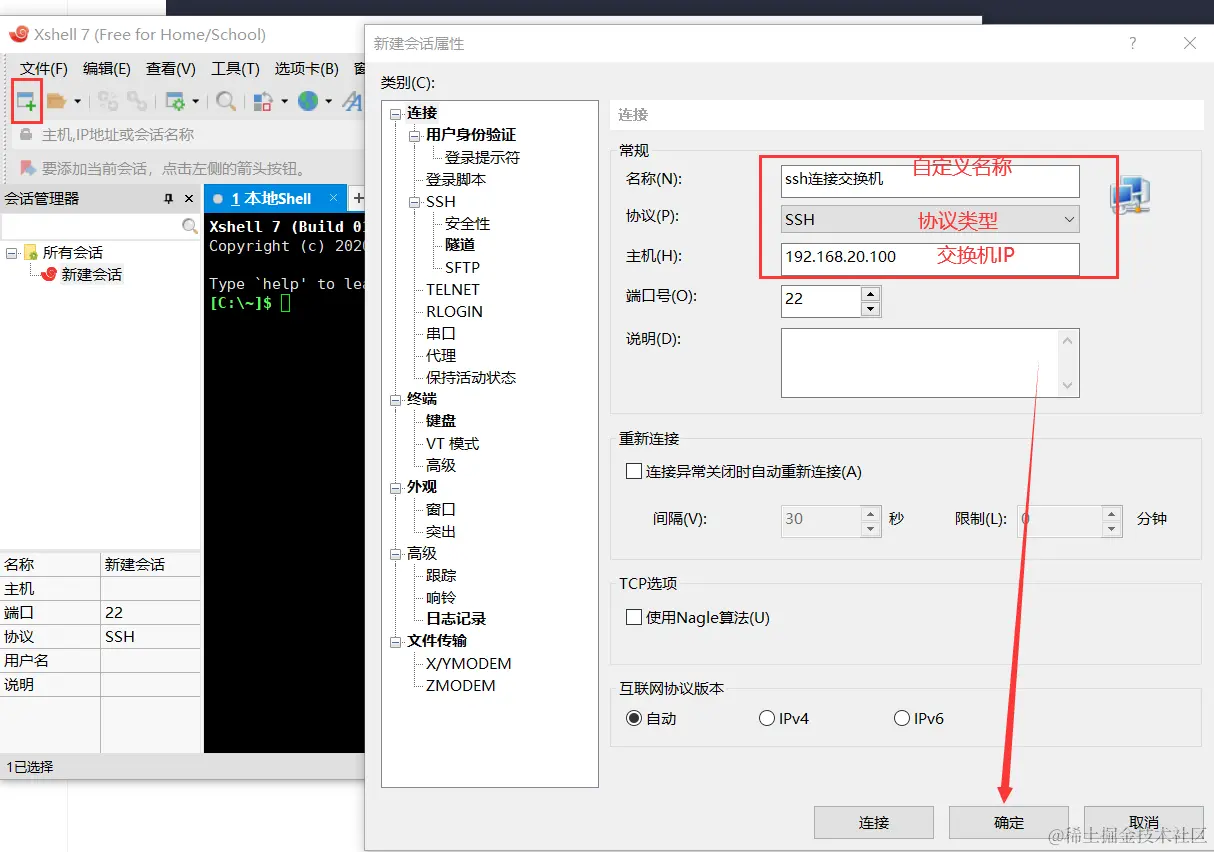This screenshot has height=852, width=1214.
Task: Click the 连接 button at dialog bottom
Action: pos(874,822)
